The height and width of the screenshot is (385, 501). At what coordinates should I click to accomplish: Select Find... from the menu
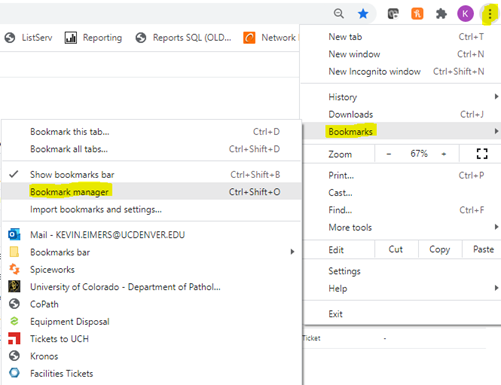coord(402,210)
